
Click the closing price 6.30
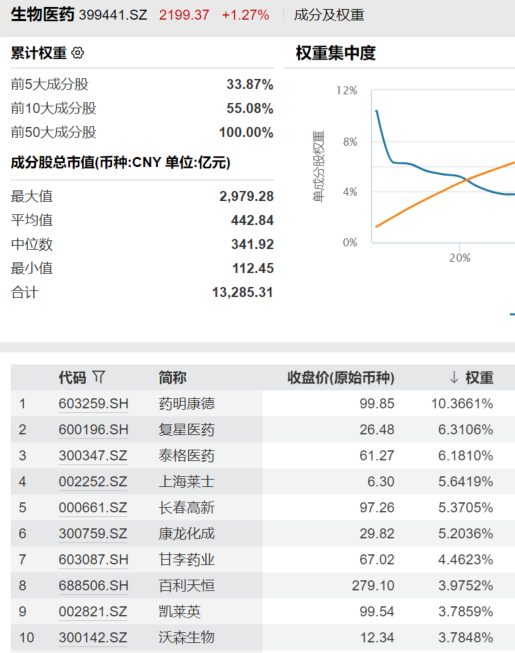(x=381, y=481)
